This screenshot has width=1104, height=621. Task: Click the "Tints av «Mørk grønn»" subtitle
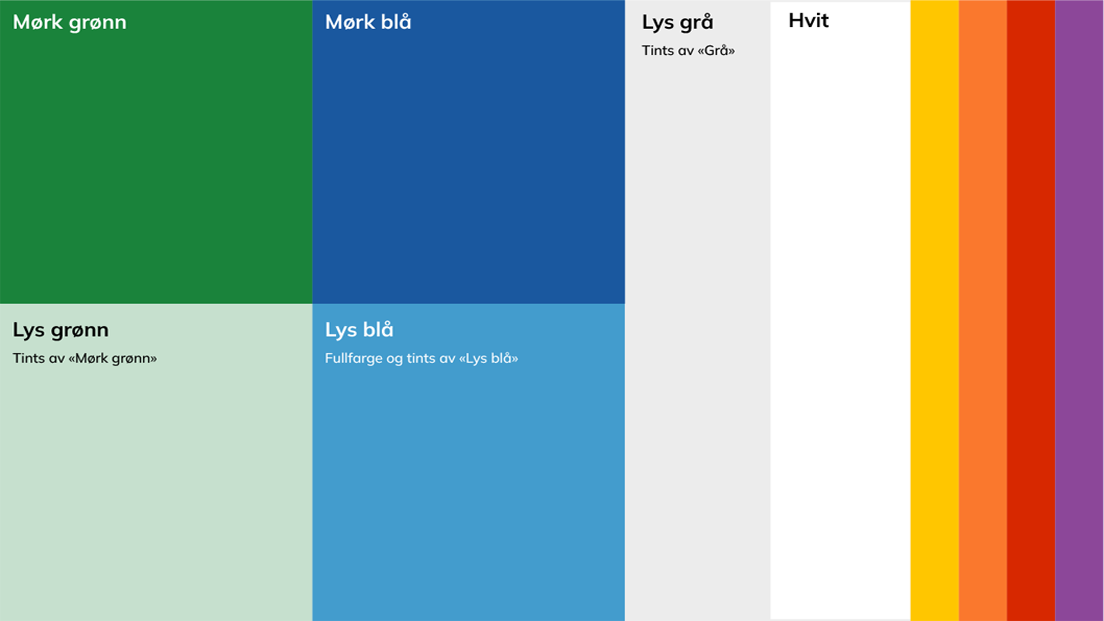pos(85,358)
